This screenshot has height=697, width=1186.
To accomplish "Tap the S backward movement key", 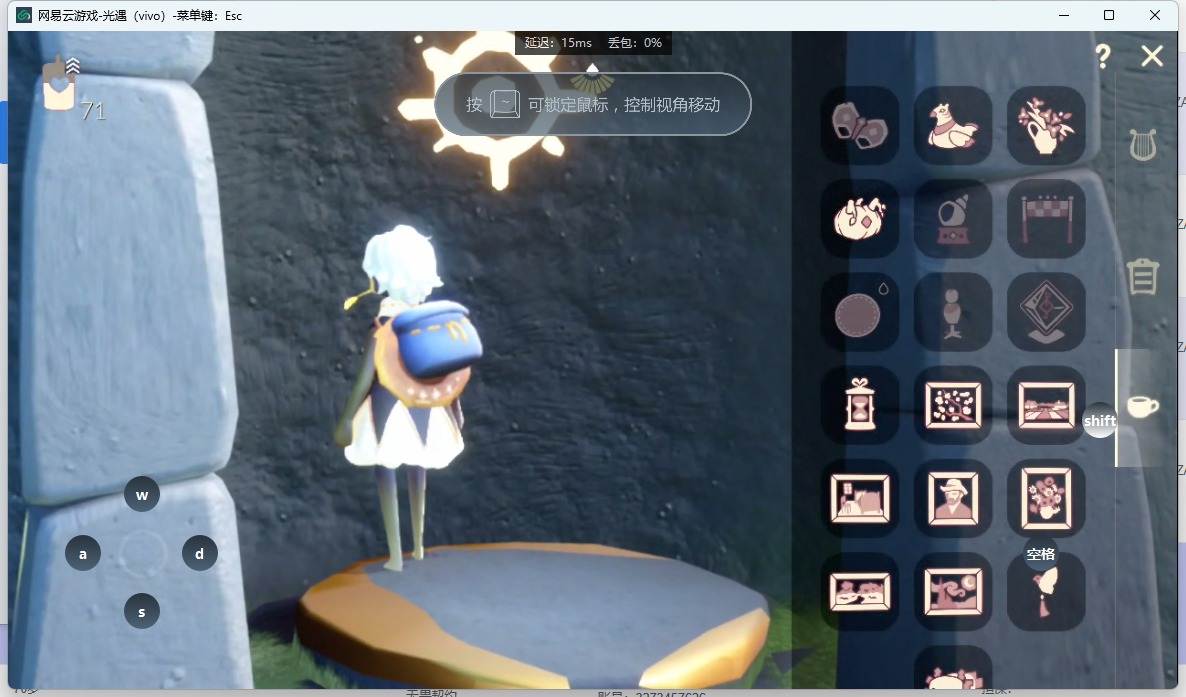I will tap(141, 611).
